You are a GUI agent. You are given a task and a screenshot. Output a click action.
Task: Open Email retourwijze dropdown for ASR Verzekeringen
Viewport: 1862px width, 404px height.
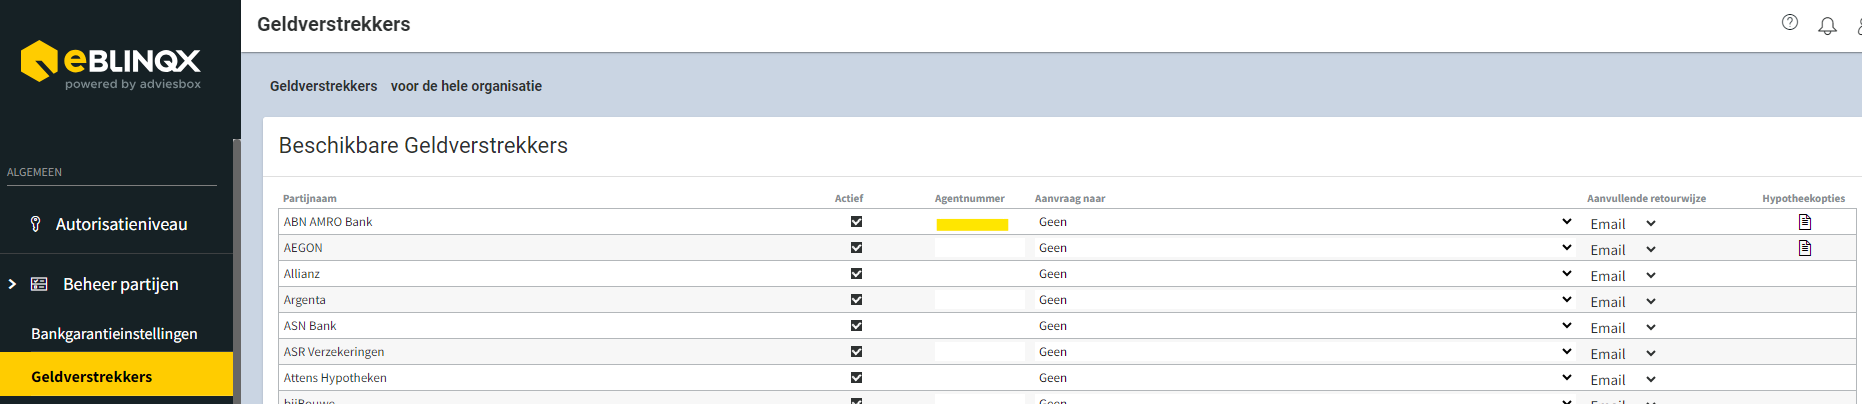coord(1623,353)
